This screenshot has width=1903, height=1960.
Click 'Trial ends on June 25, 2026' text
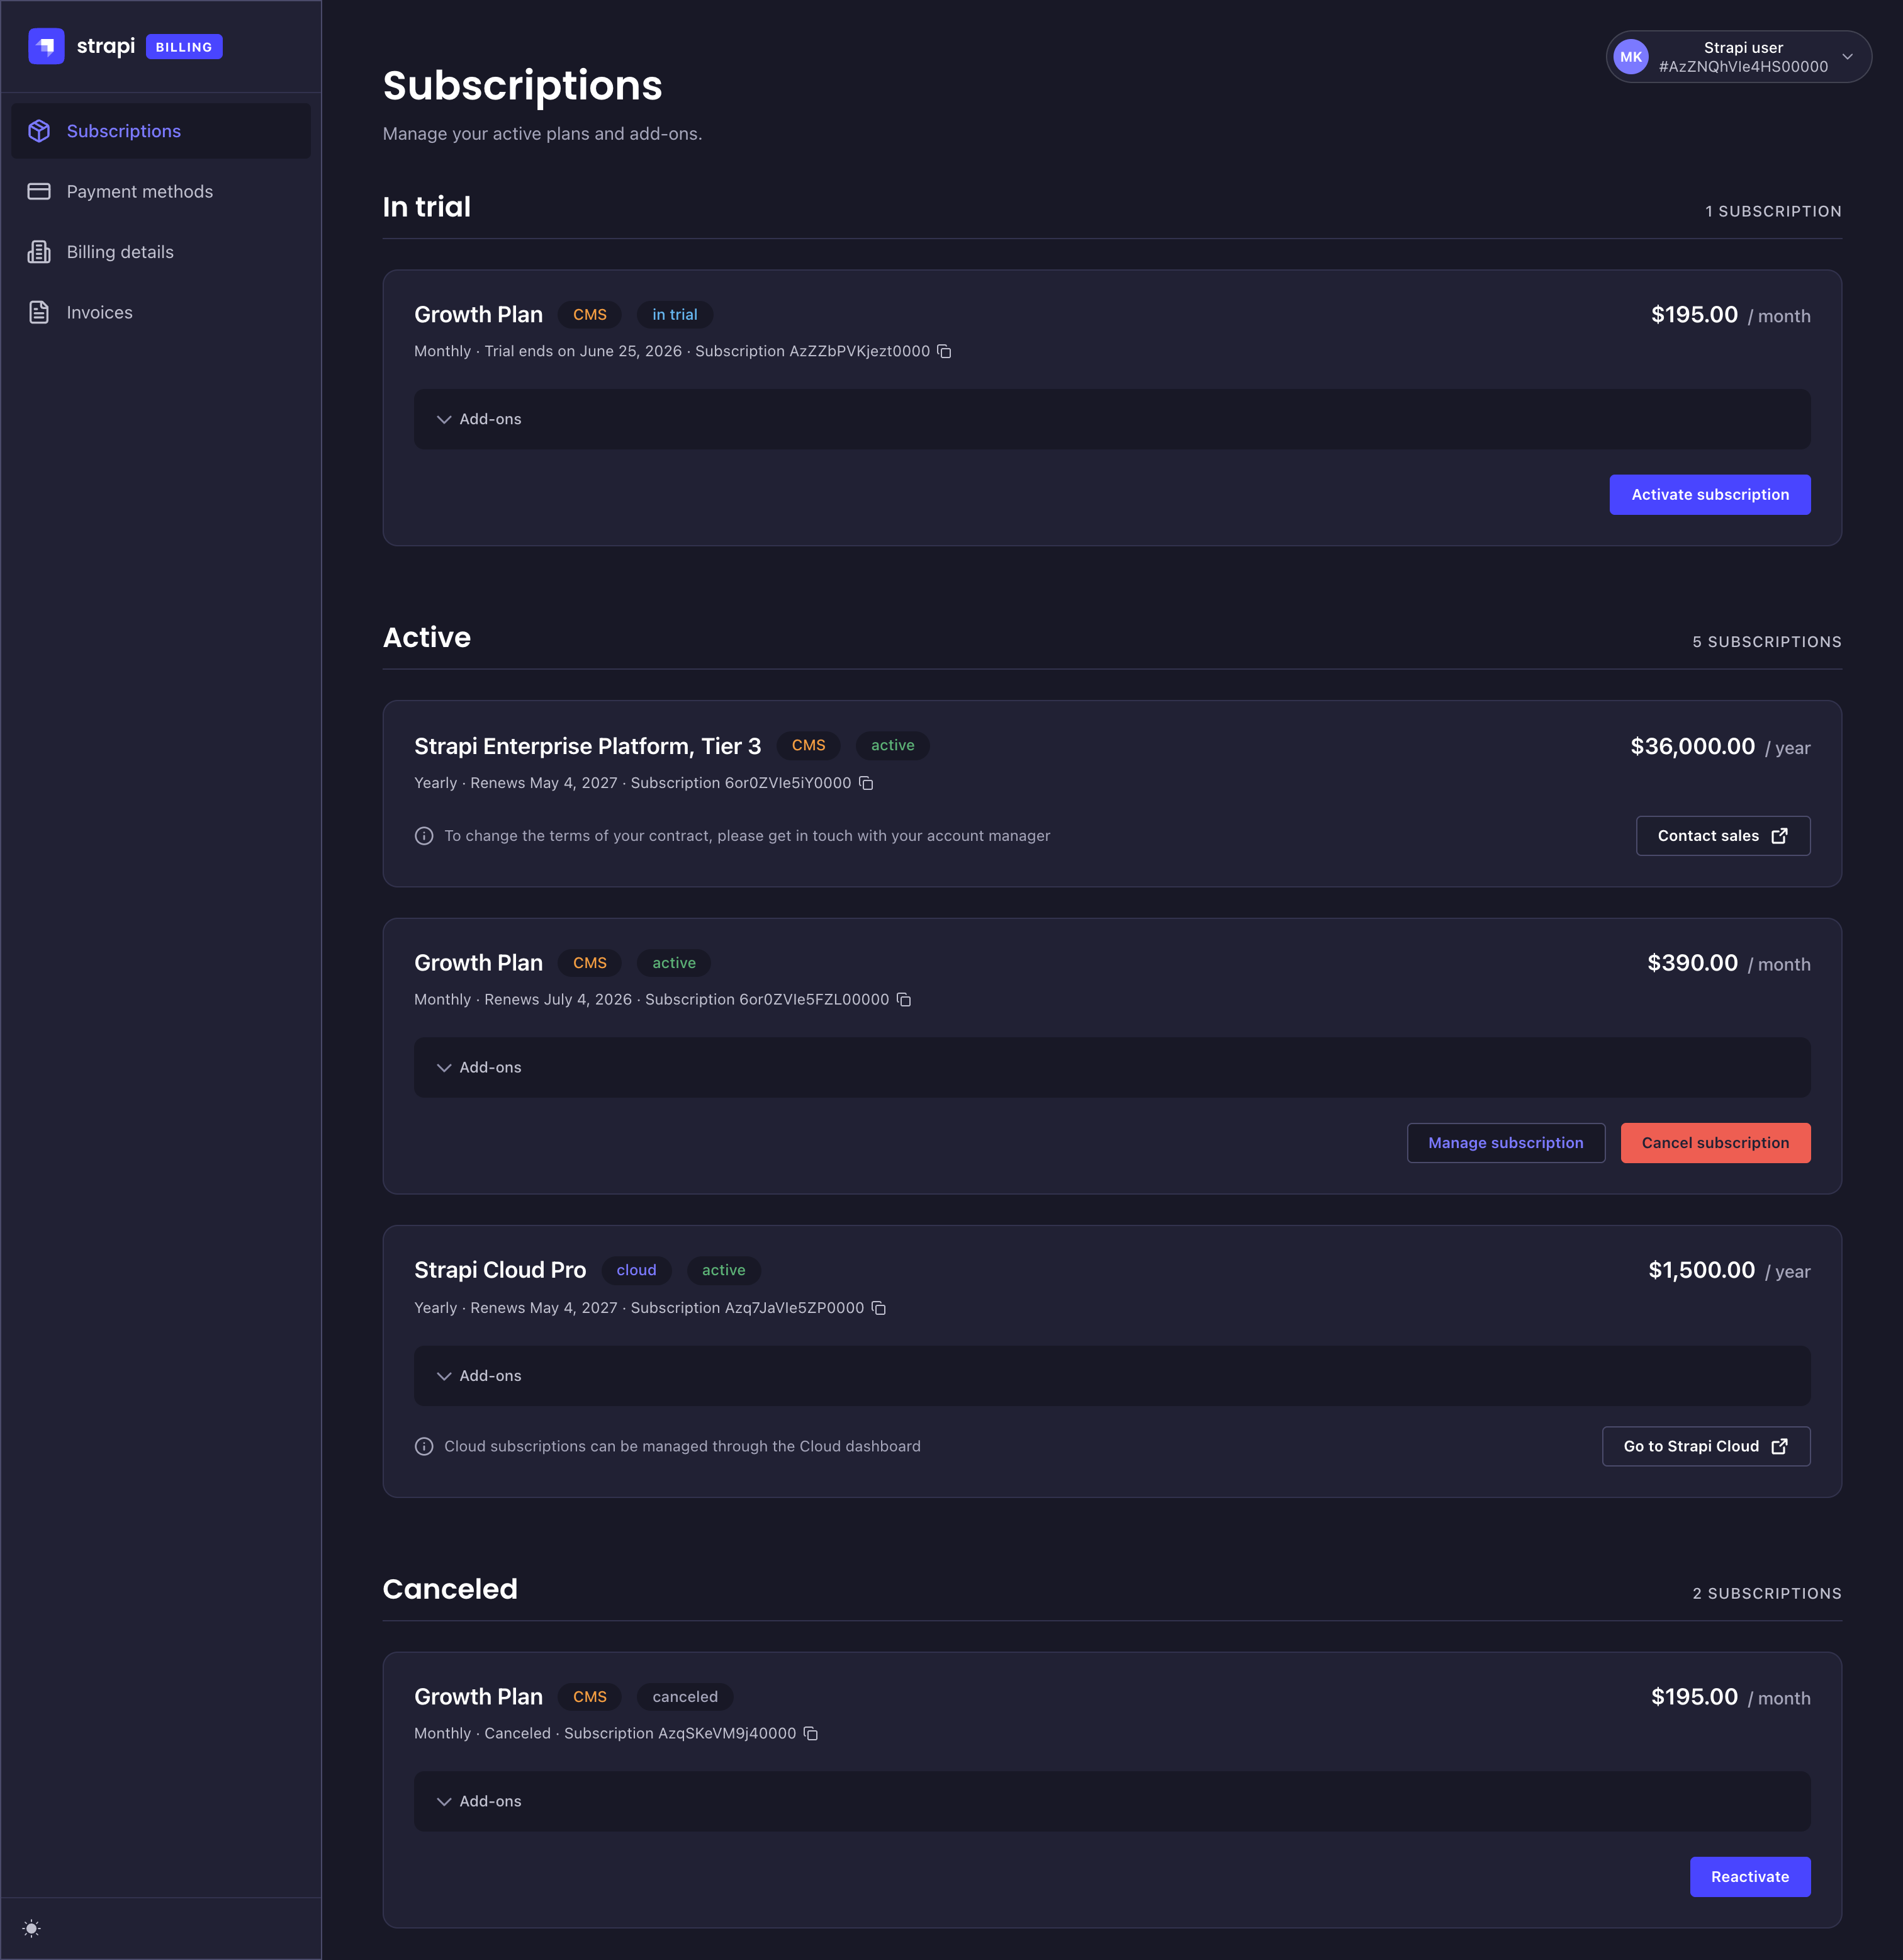click(583, 351)
